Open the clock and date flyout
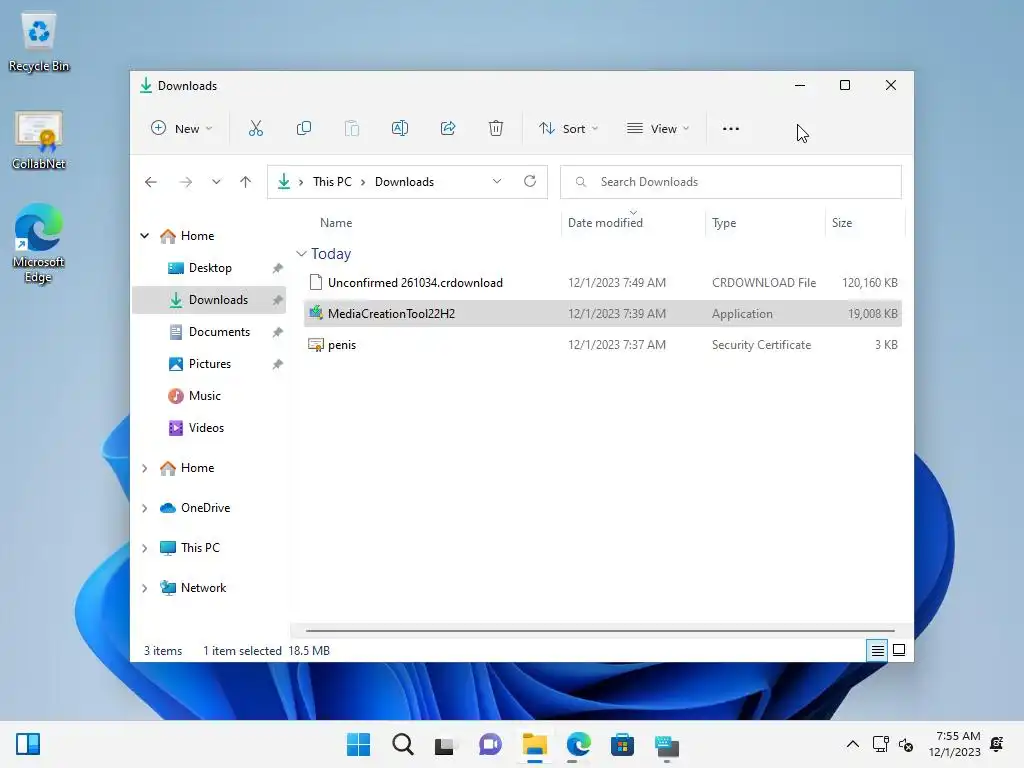The height and width of the screenshot is (768, 1024). point(954,744)
